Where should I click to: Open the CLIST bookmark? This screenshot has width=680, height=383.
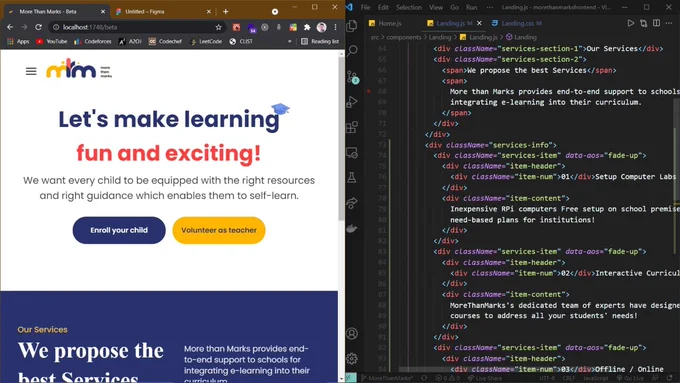tap(241, 42)
